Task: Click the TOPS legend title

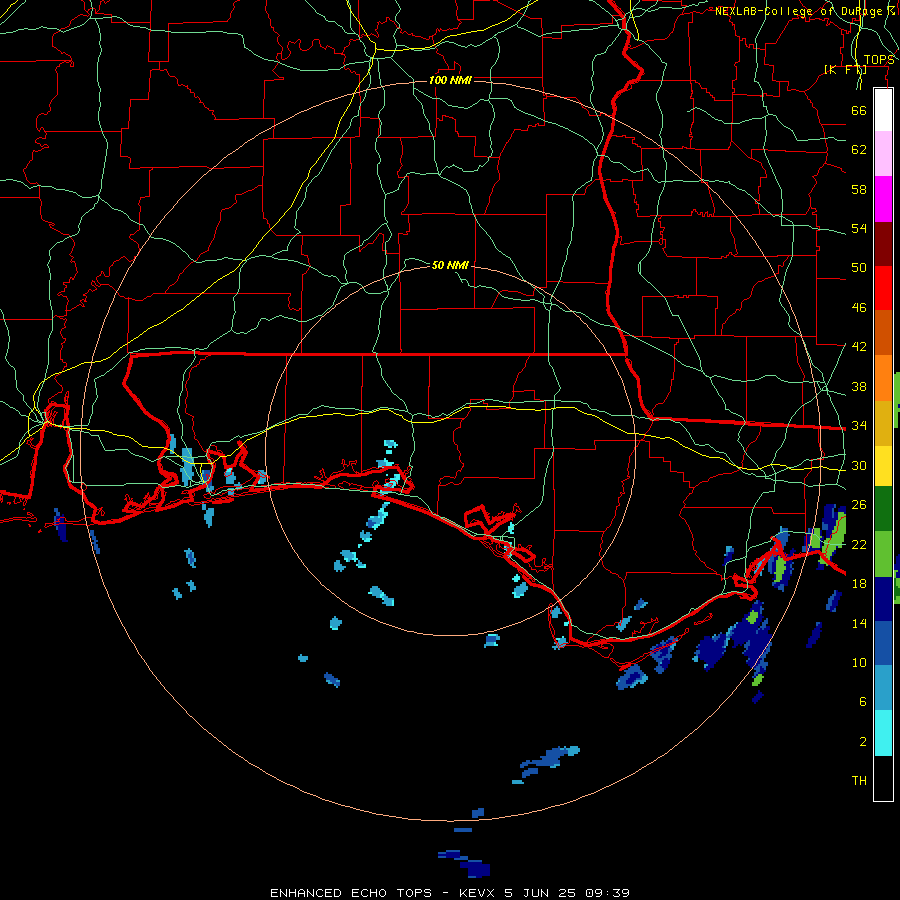Action: (x=879, y=60)
